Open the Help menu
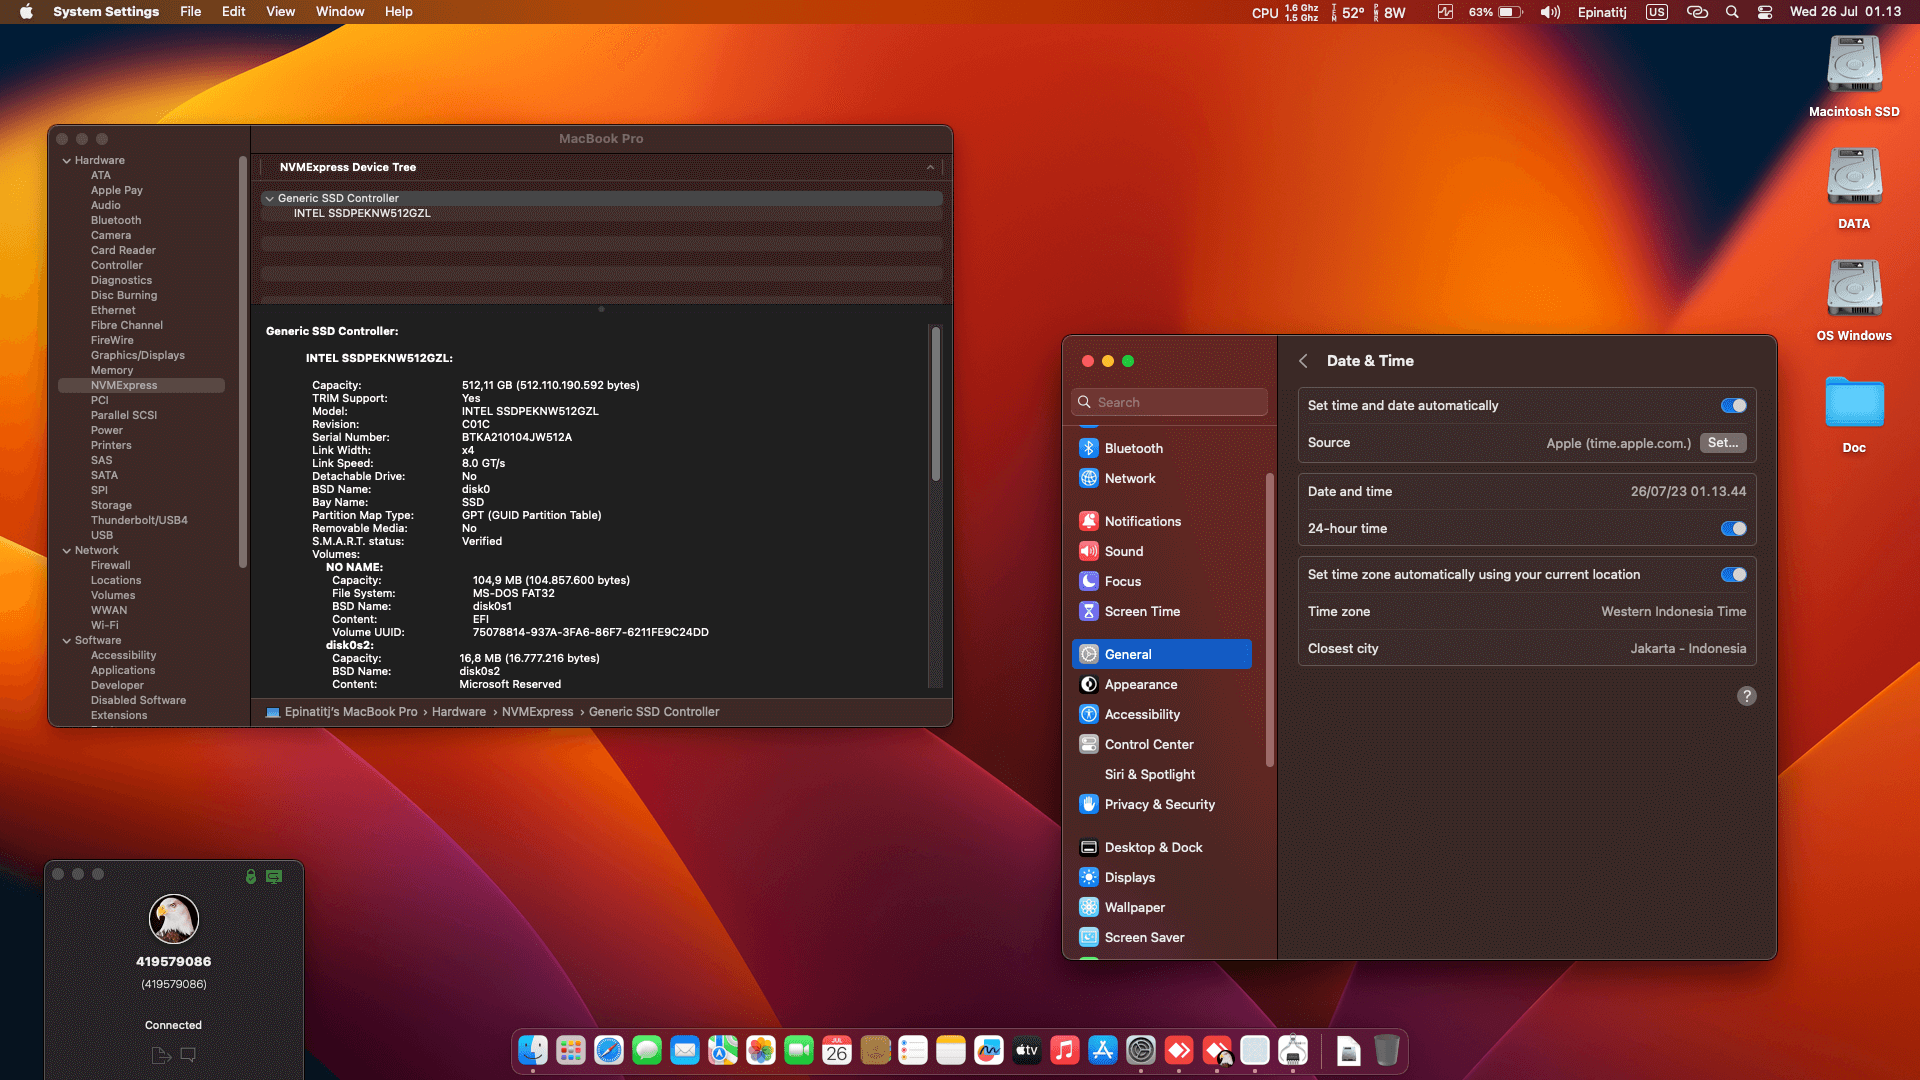Screen dimensions: 1920x1080 click(x=398, y=11)
